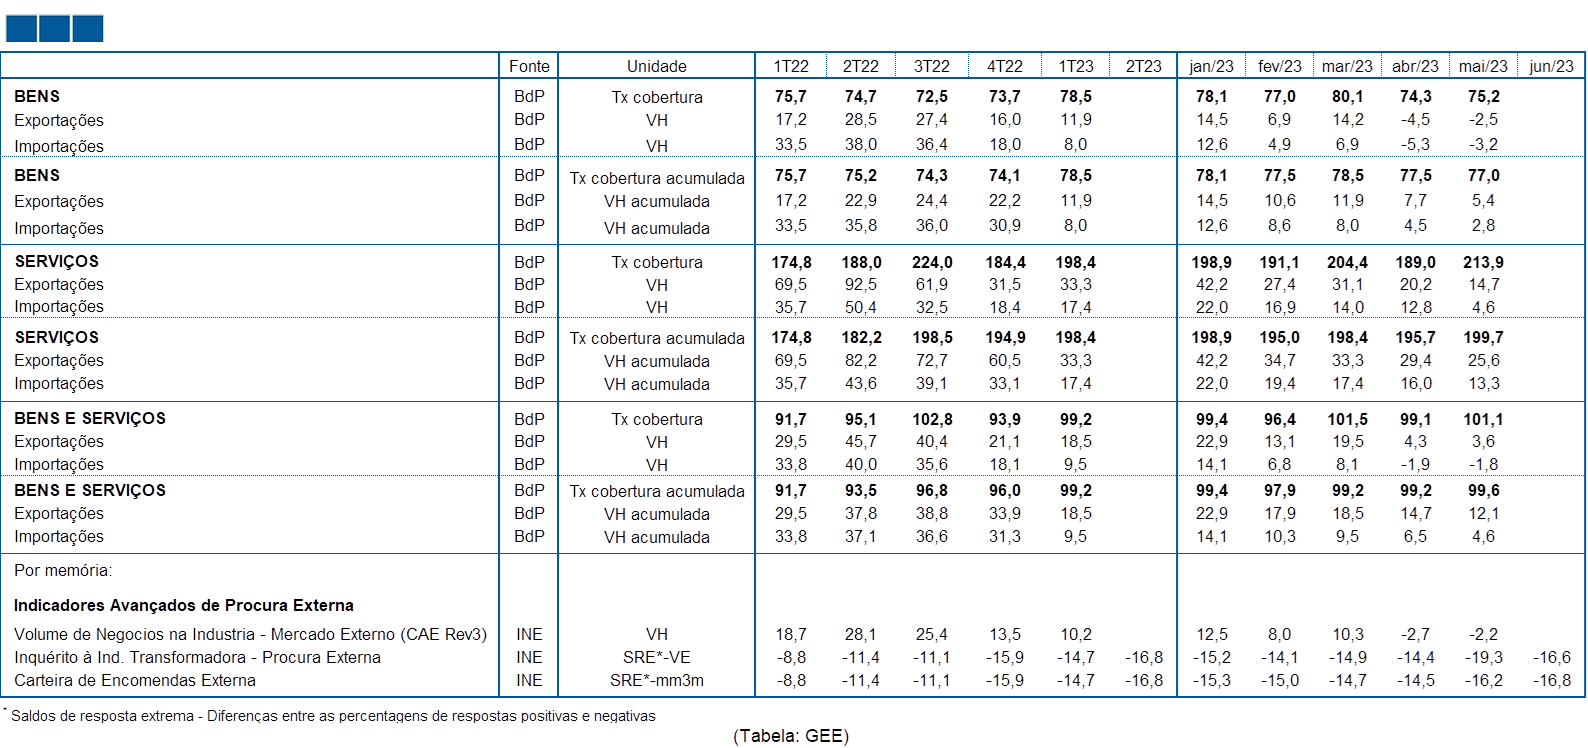This screenshot has height=748, width=1588.
Task: Click the first blue square at top left
Action: click(21, 29)
